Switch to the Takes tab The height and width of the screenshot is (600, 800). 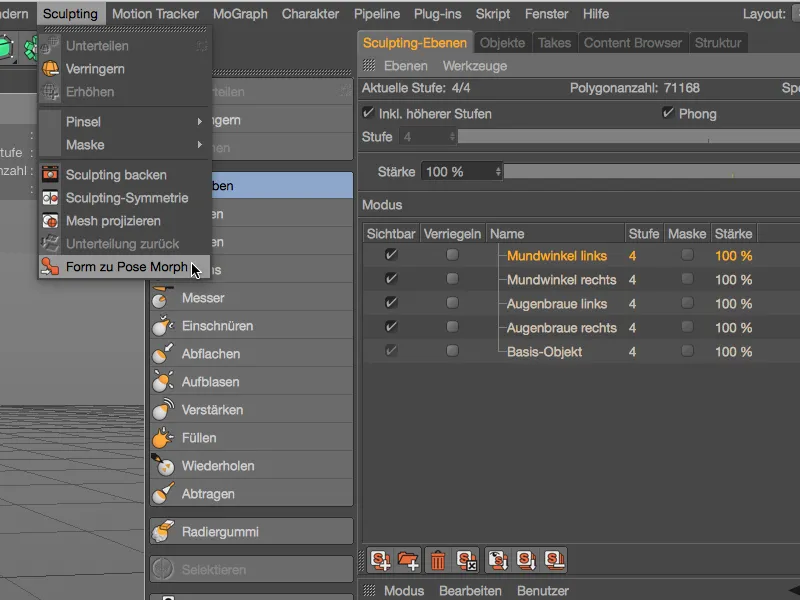(555, 43)
